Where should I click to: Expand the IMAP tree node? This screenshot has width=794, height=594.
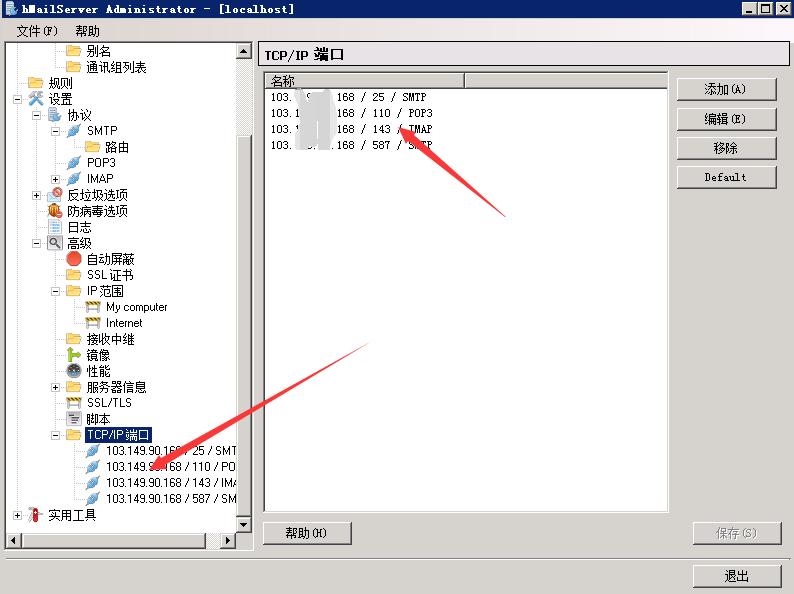click(56, 179)
